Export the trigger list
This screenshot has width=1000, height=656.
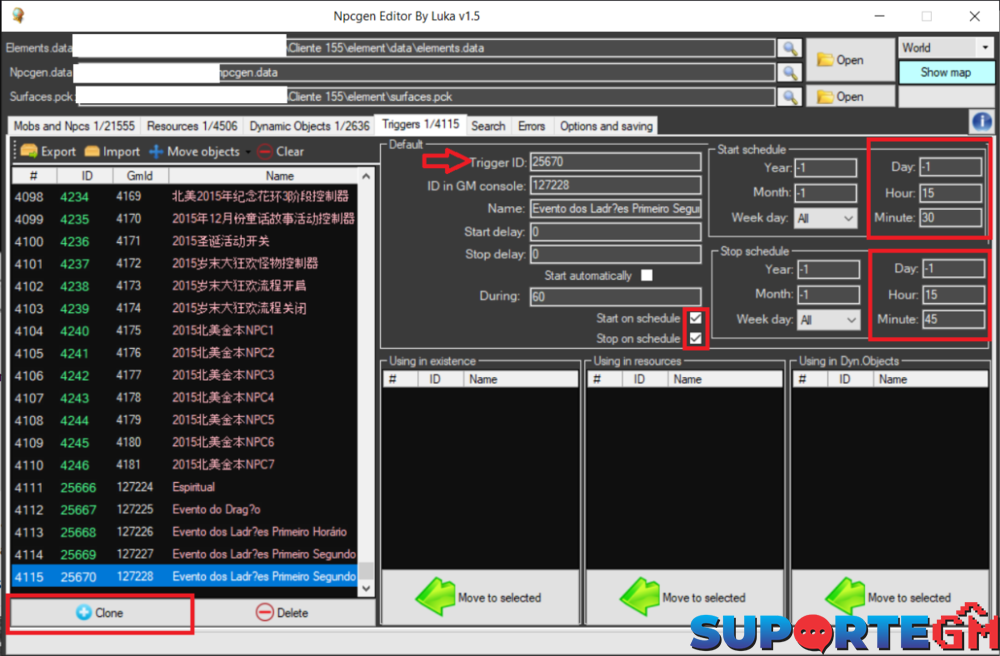click(x=48, y=152)
